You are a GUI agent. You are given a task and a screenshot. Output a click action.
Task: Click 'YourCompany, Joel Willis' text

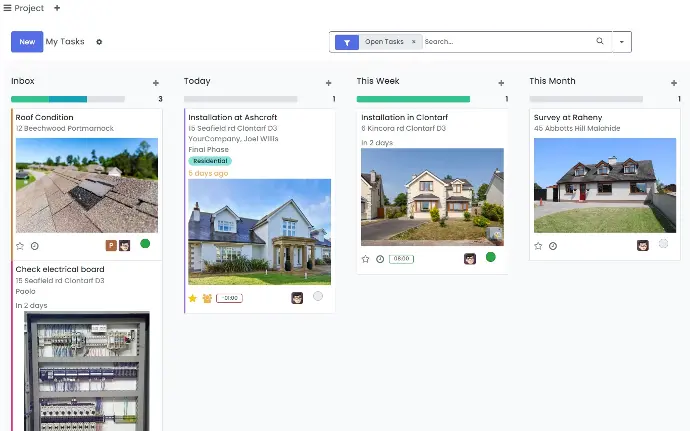point(233,139)
